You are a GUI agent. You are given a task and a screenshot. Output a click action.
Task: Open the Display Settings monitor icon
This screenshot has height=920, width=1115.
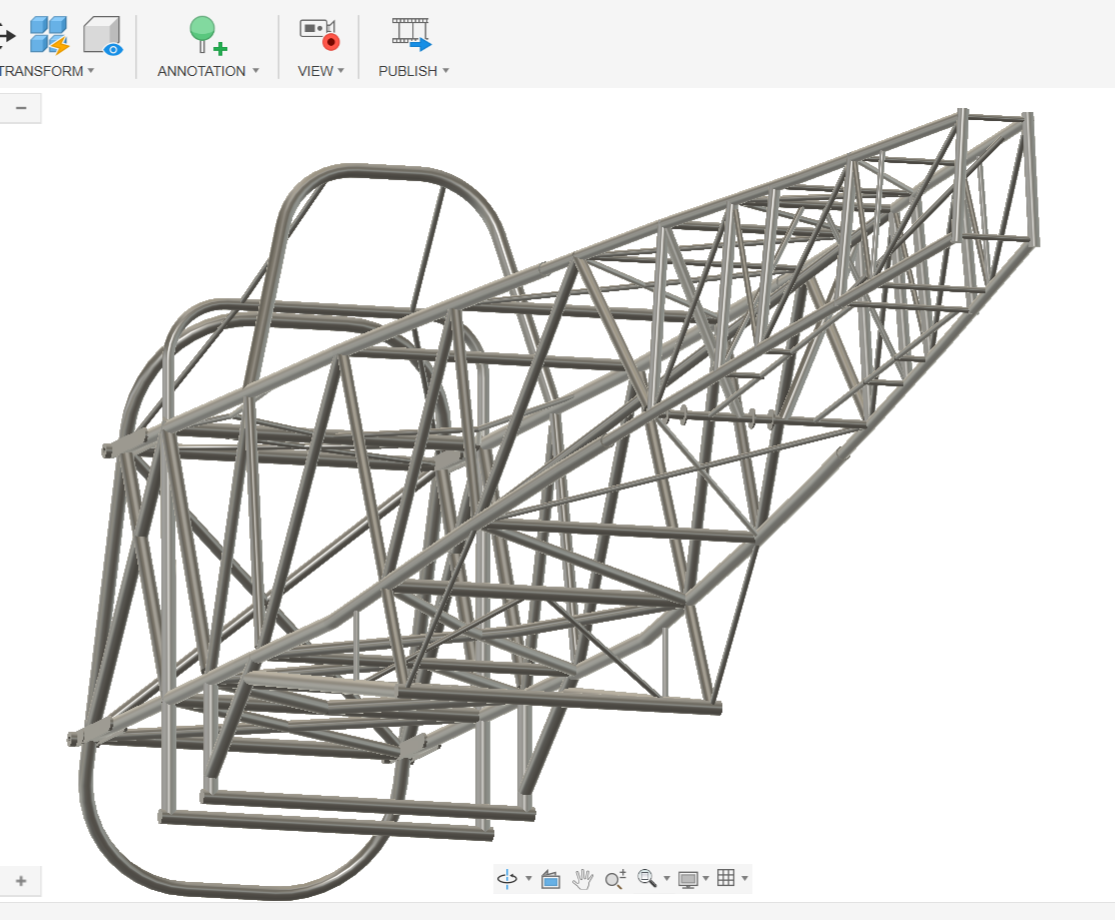coord(688,879)
